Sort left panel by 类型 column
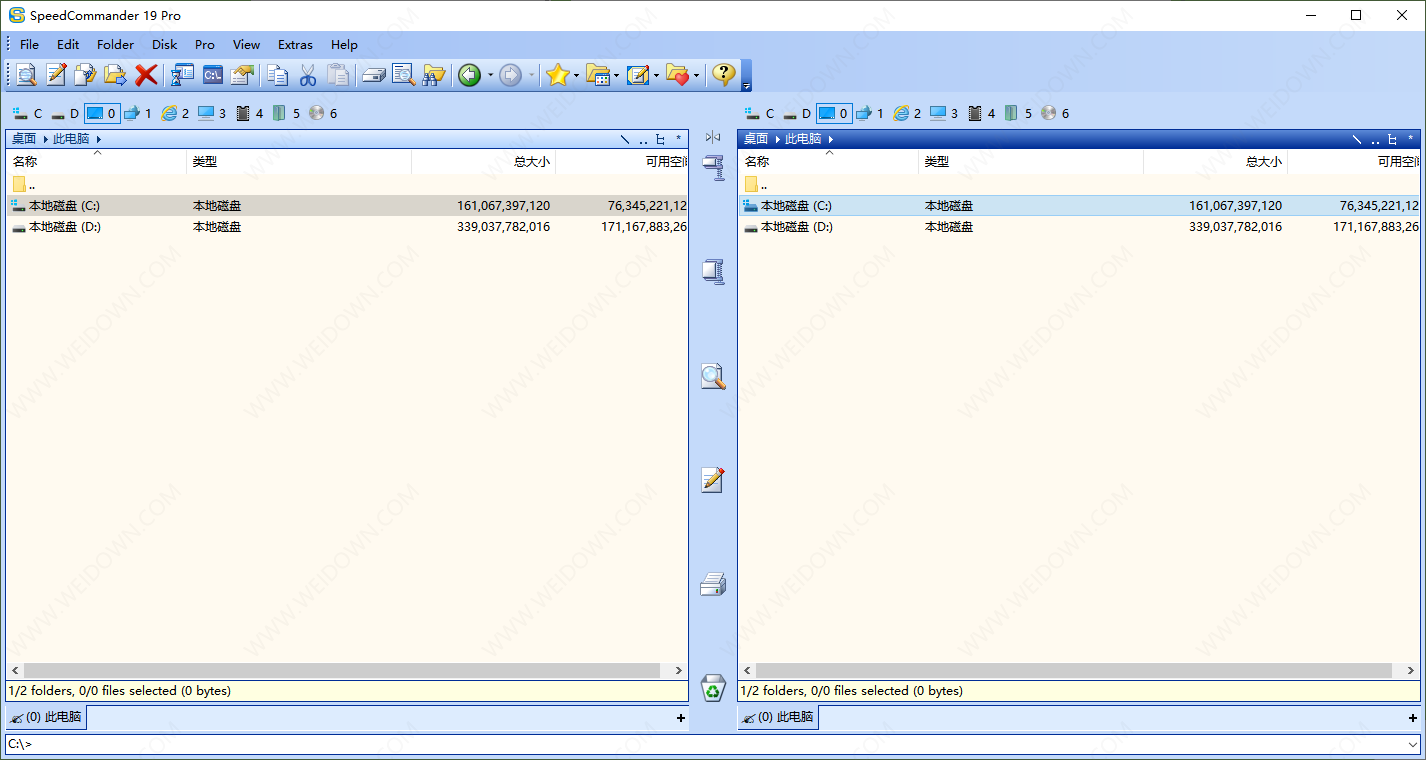1426x760 pixels. click(x=299, y=161)
